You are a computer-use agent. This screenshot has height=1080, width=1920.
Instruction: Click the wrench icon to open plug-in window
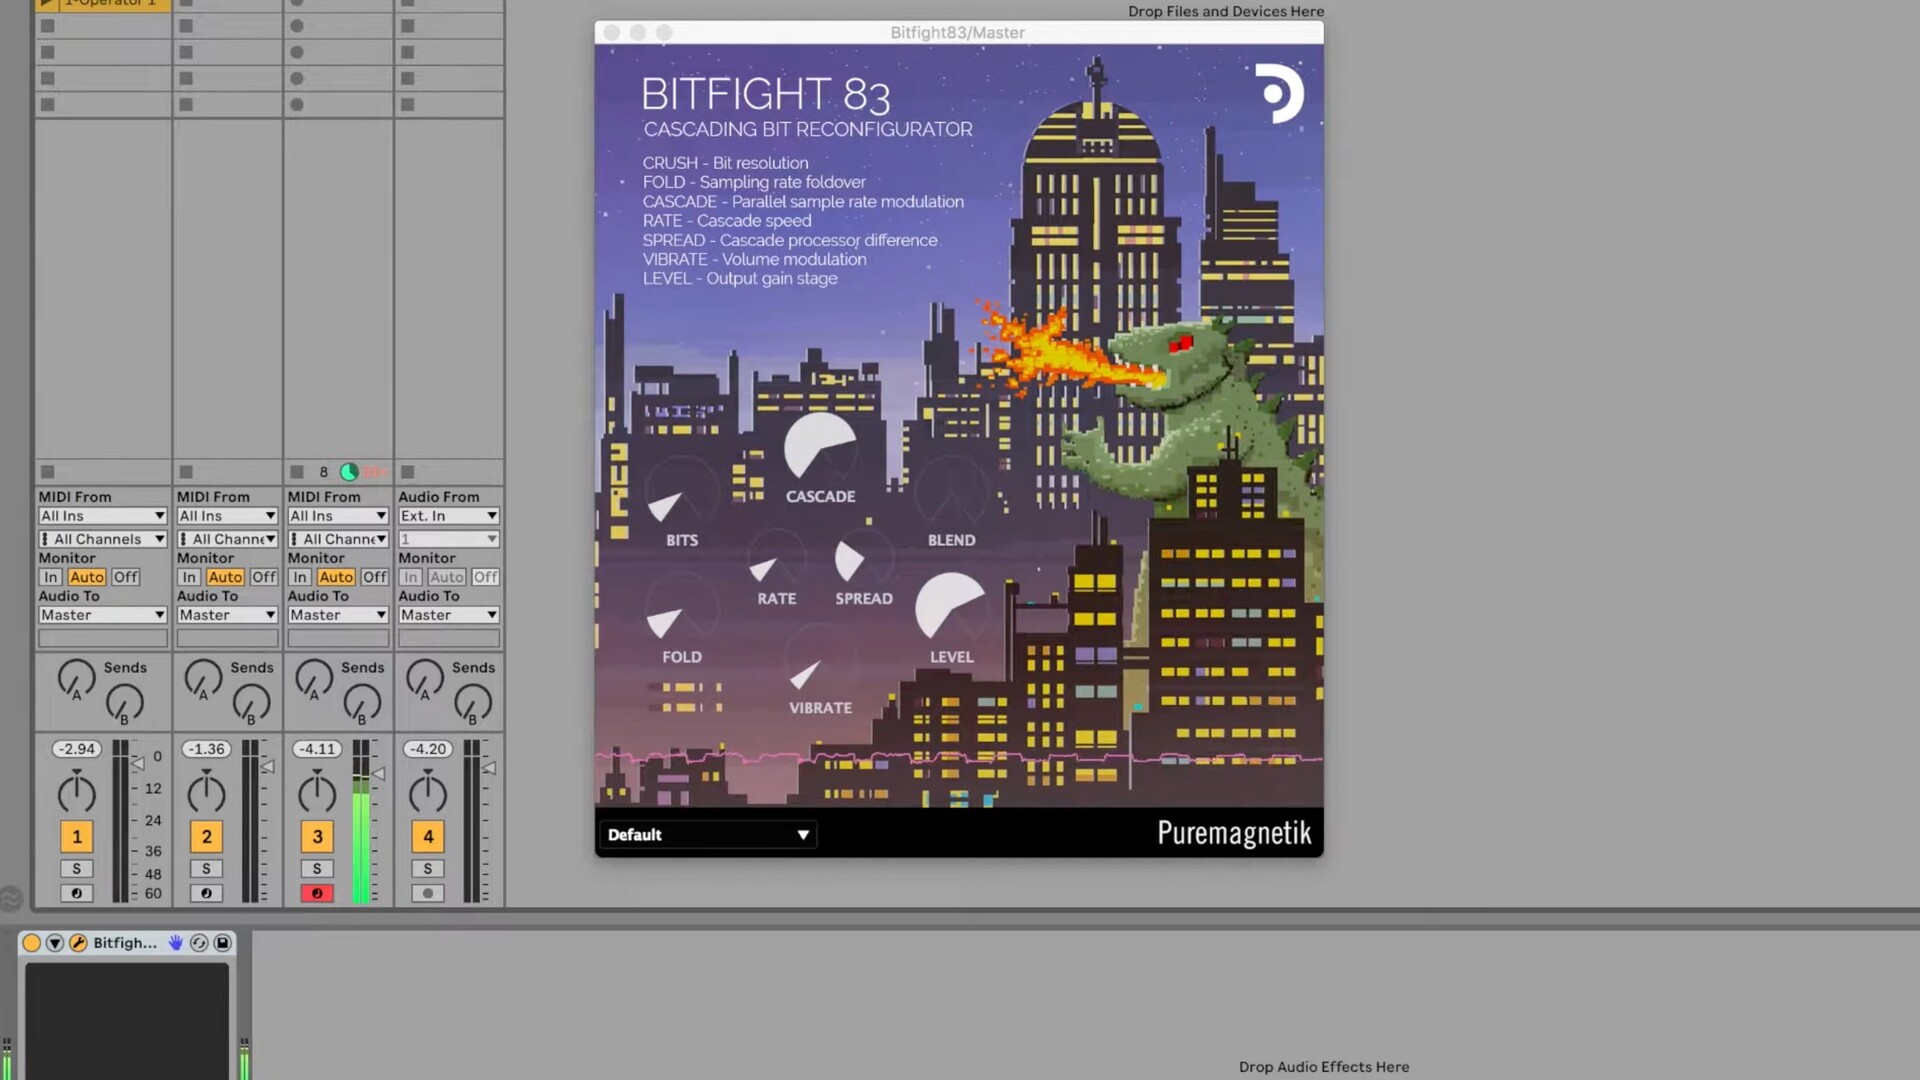coord(78,943)
